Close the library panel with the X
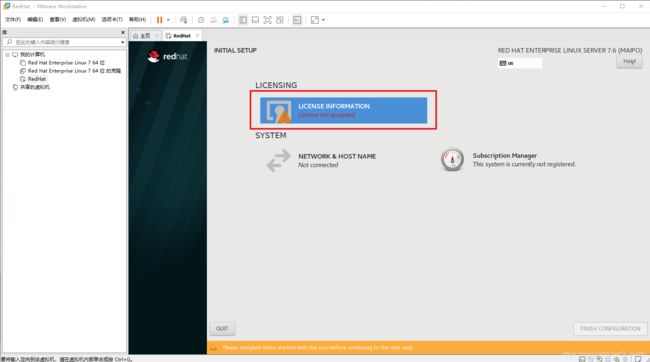This screenshot has width=650, height=362. point(123,32)
